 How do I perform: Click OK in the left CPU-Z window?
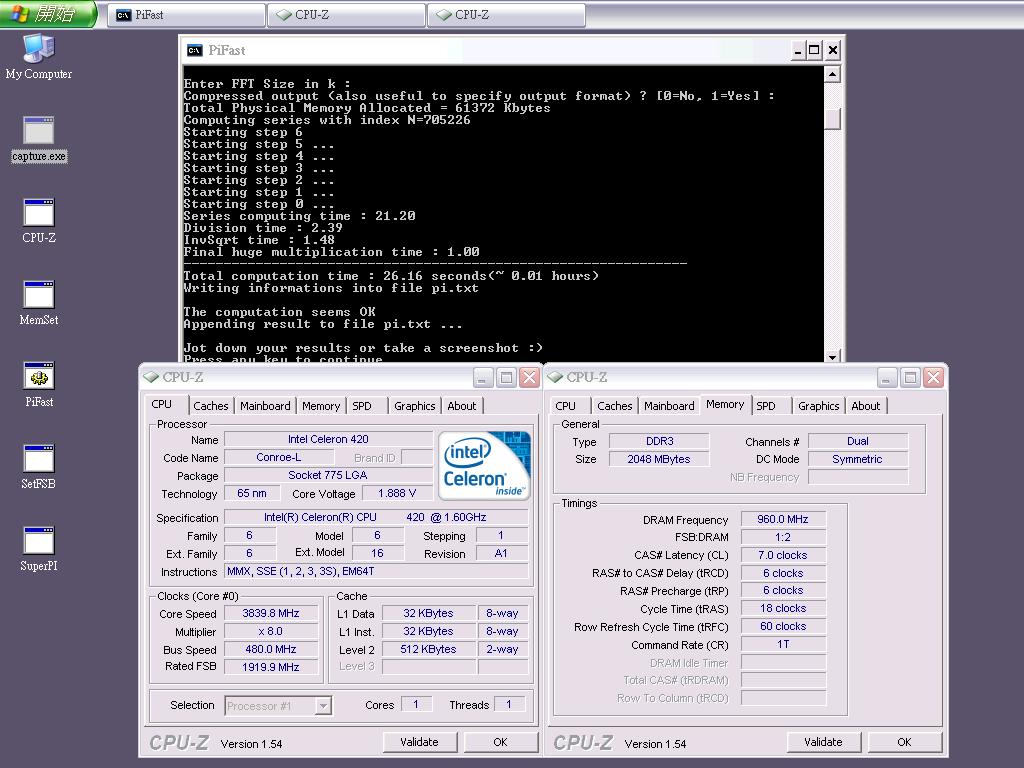tap(500, 742)
